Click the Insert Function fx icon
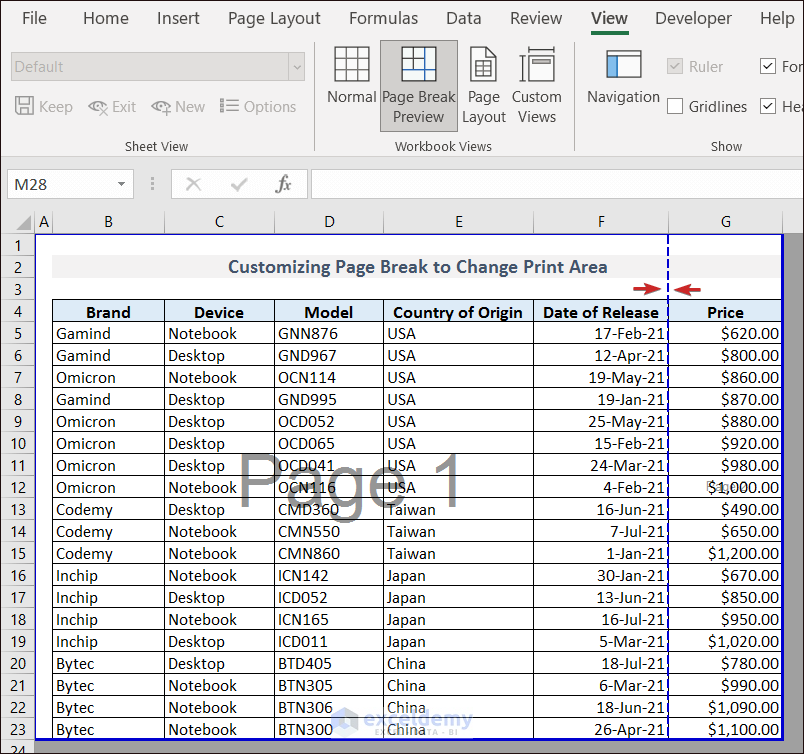The height and width of the screenshot is (754, 804). pos(284,184)
